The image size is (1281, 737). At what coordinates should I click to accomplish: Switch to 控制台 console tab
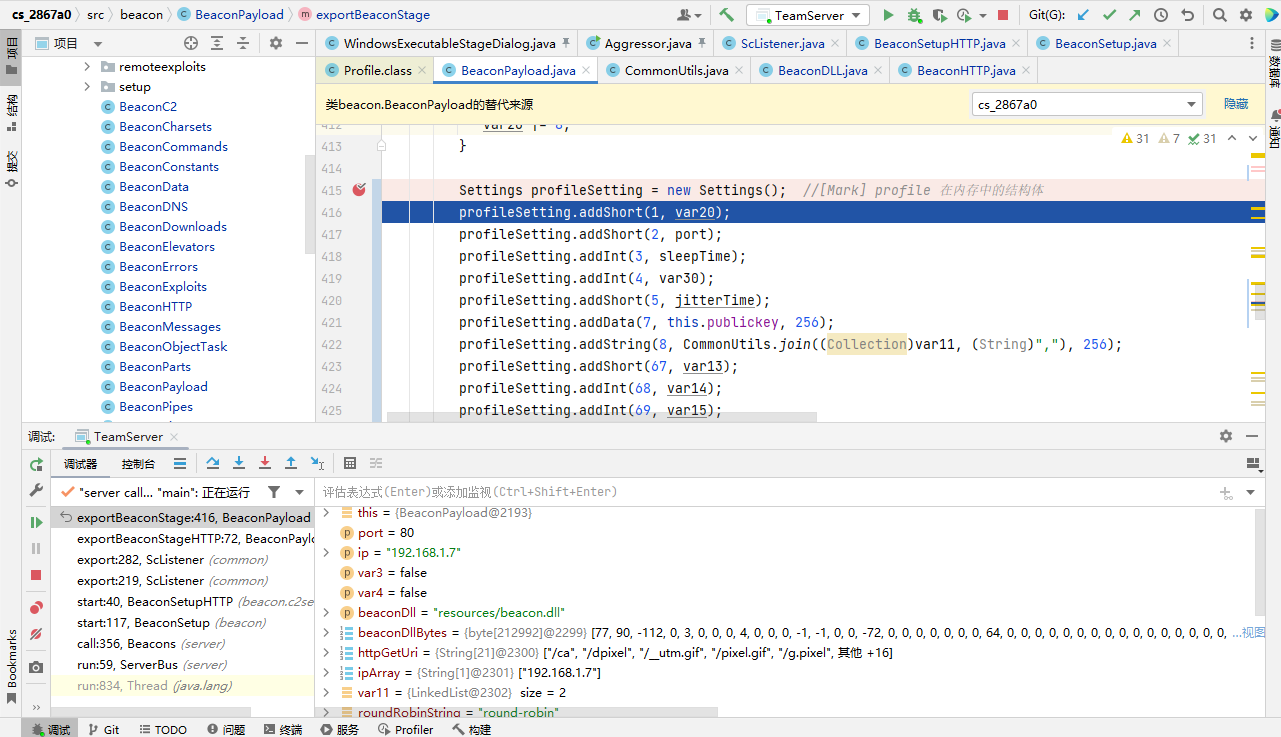pos(138,464)
